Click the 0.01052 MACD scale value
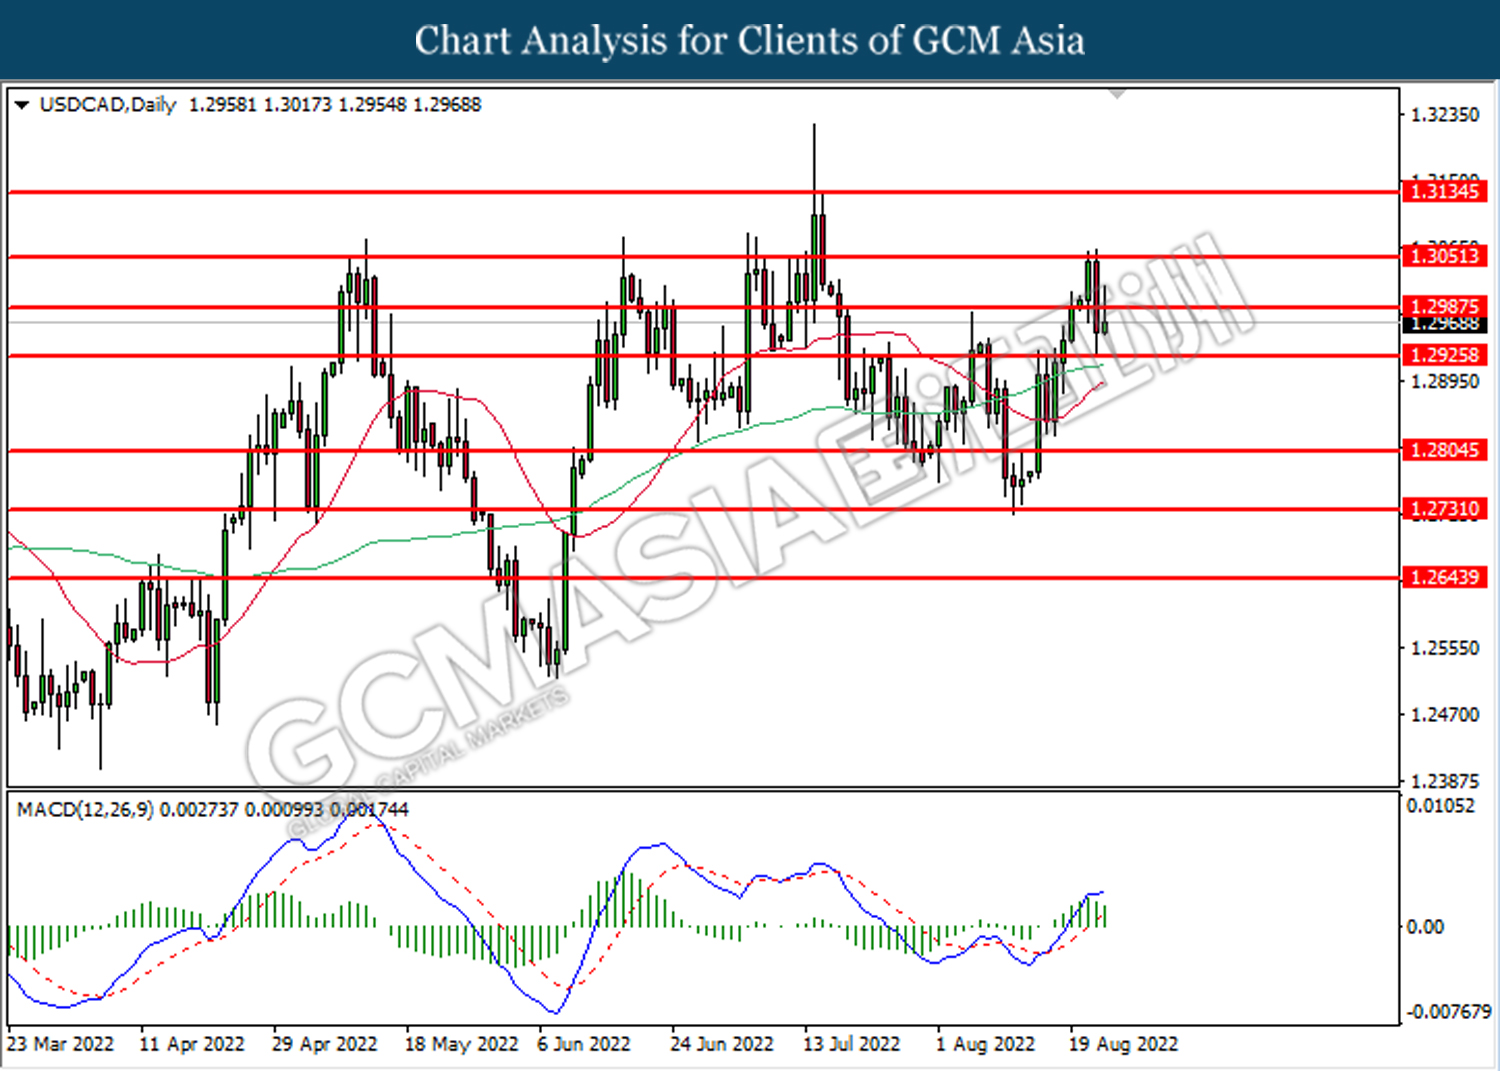 point(1441,805)
